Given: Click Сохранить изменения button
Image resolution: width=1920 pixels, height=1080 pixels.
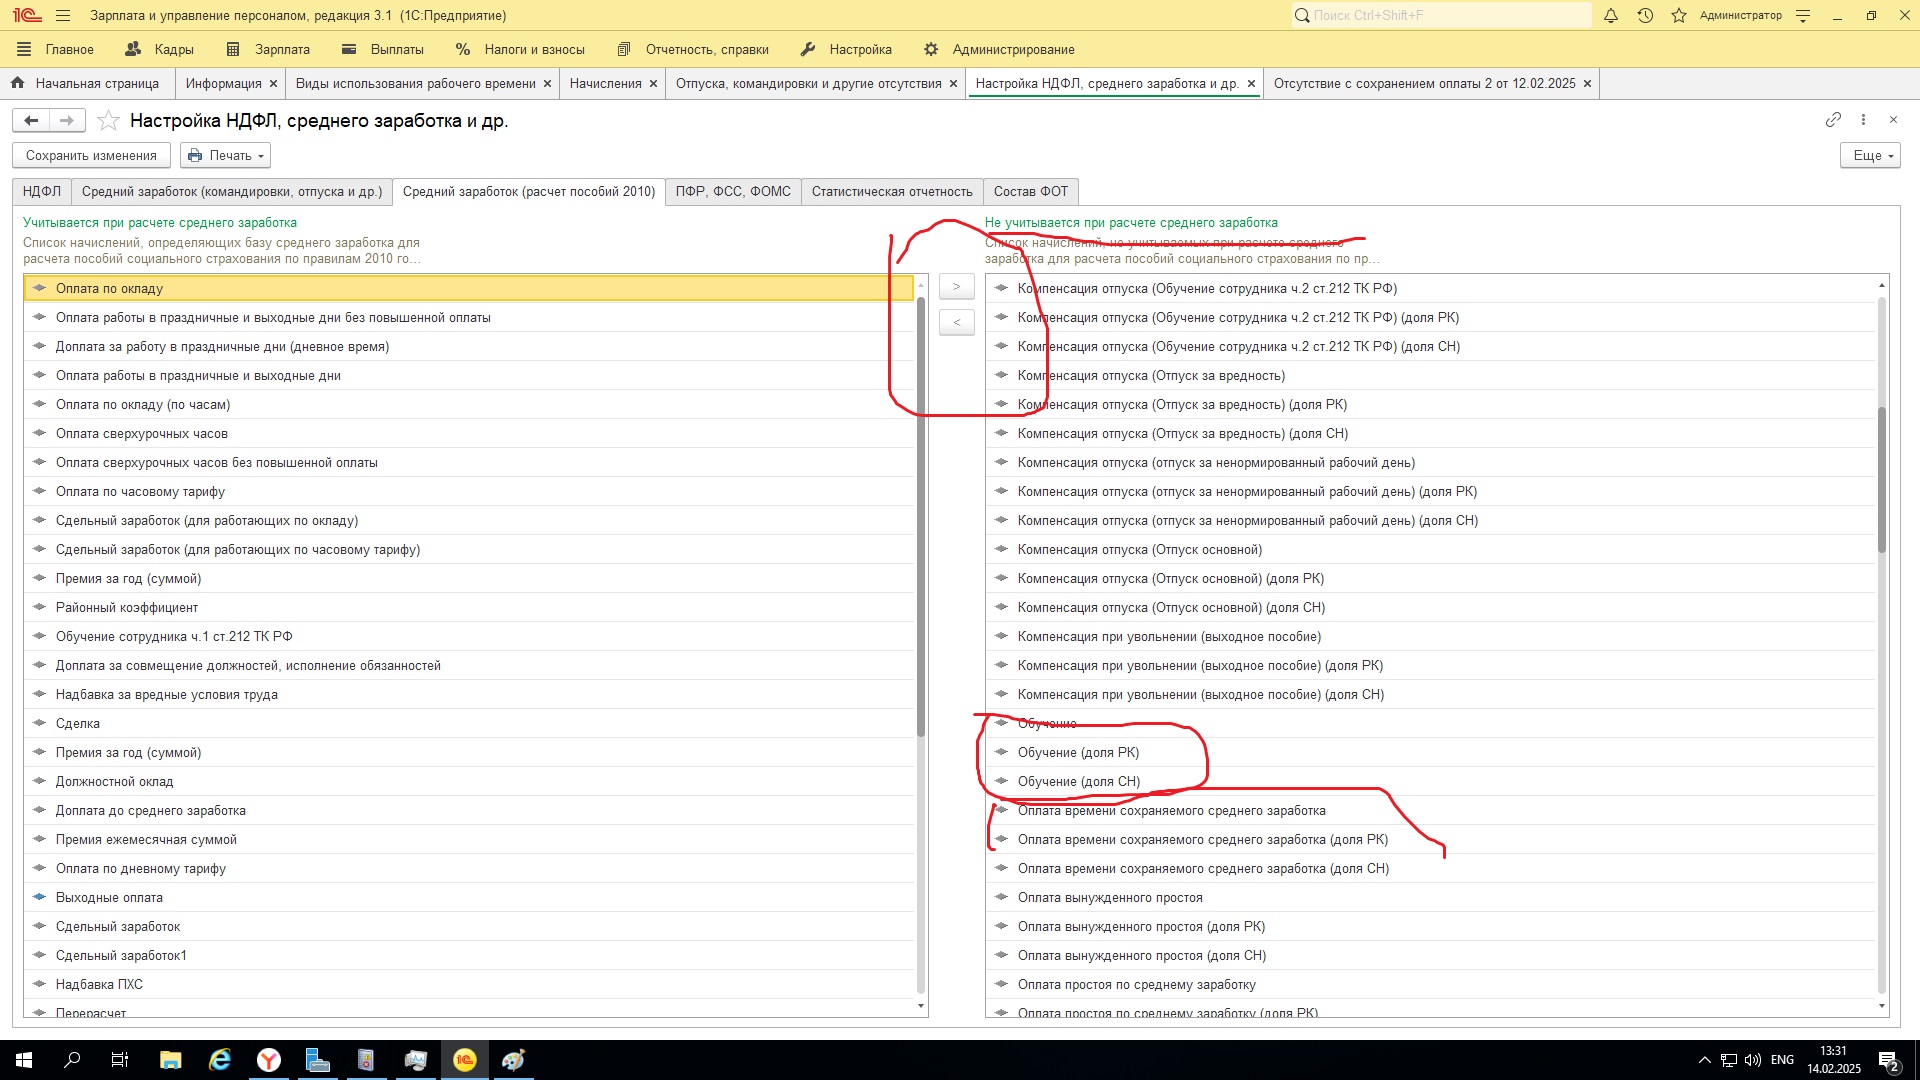Looking at the screenshot, I should point(91,155).
